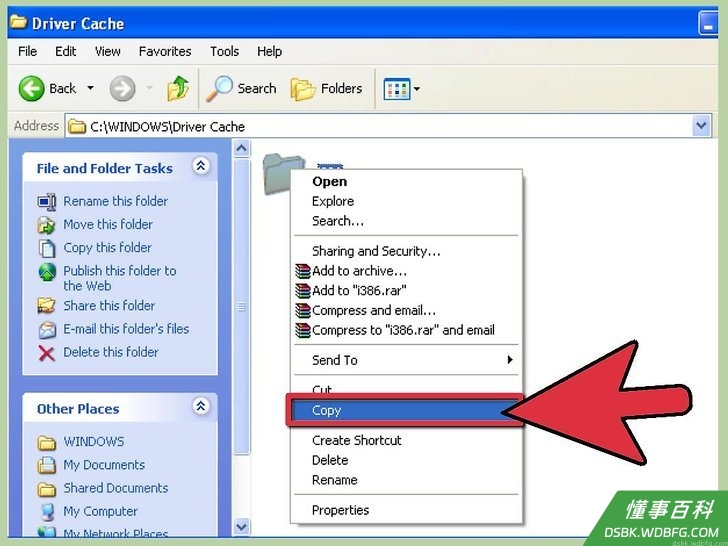Click WinRAR icon beside Compress and email
Screen dimensions: 728x546
pyautogui.click(x=303, y=311)
